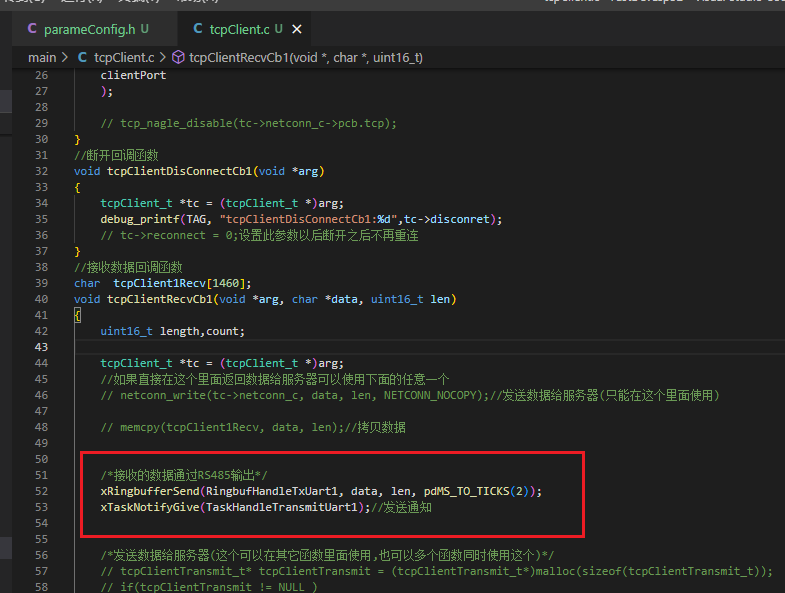Click the 'if(tcpClientTransmit != NULL' comment
This screenshot has width=785, height=593.
click(x=209, y=587)
